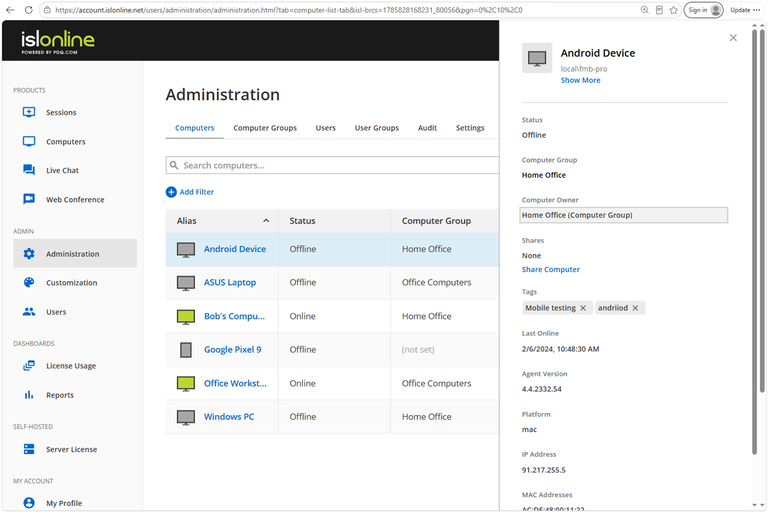Click the Share Computer link
The width and height of the screenshot is (768, 512).
(551, 269)
